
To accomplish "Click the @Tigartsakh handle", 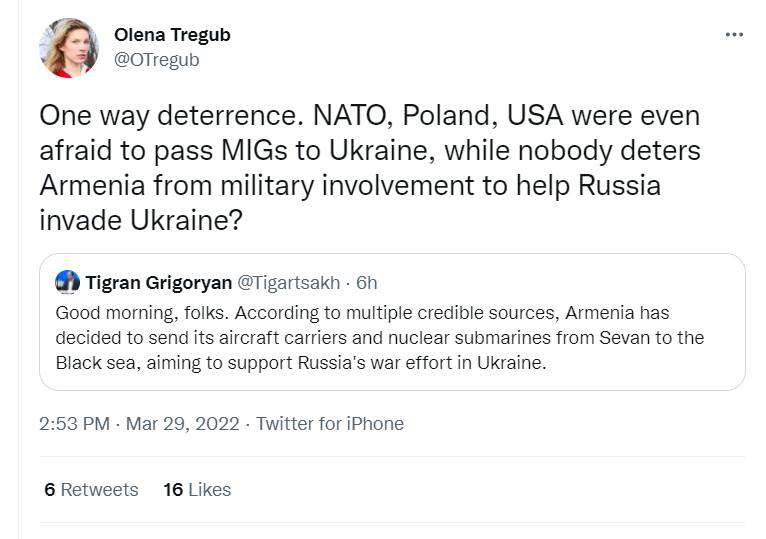I will (290, 283).
